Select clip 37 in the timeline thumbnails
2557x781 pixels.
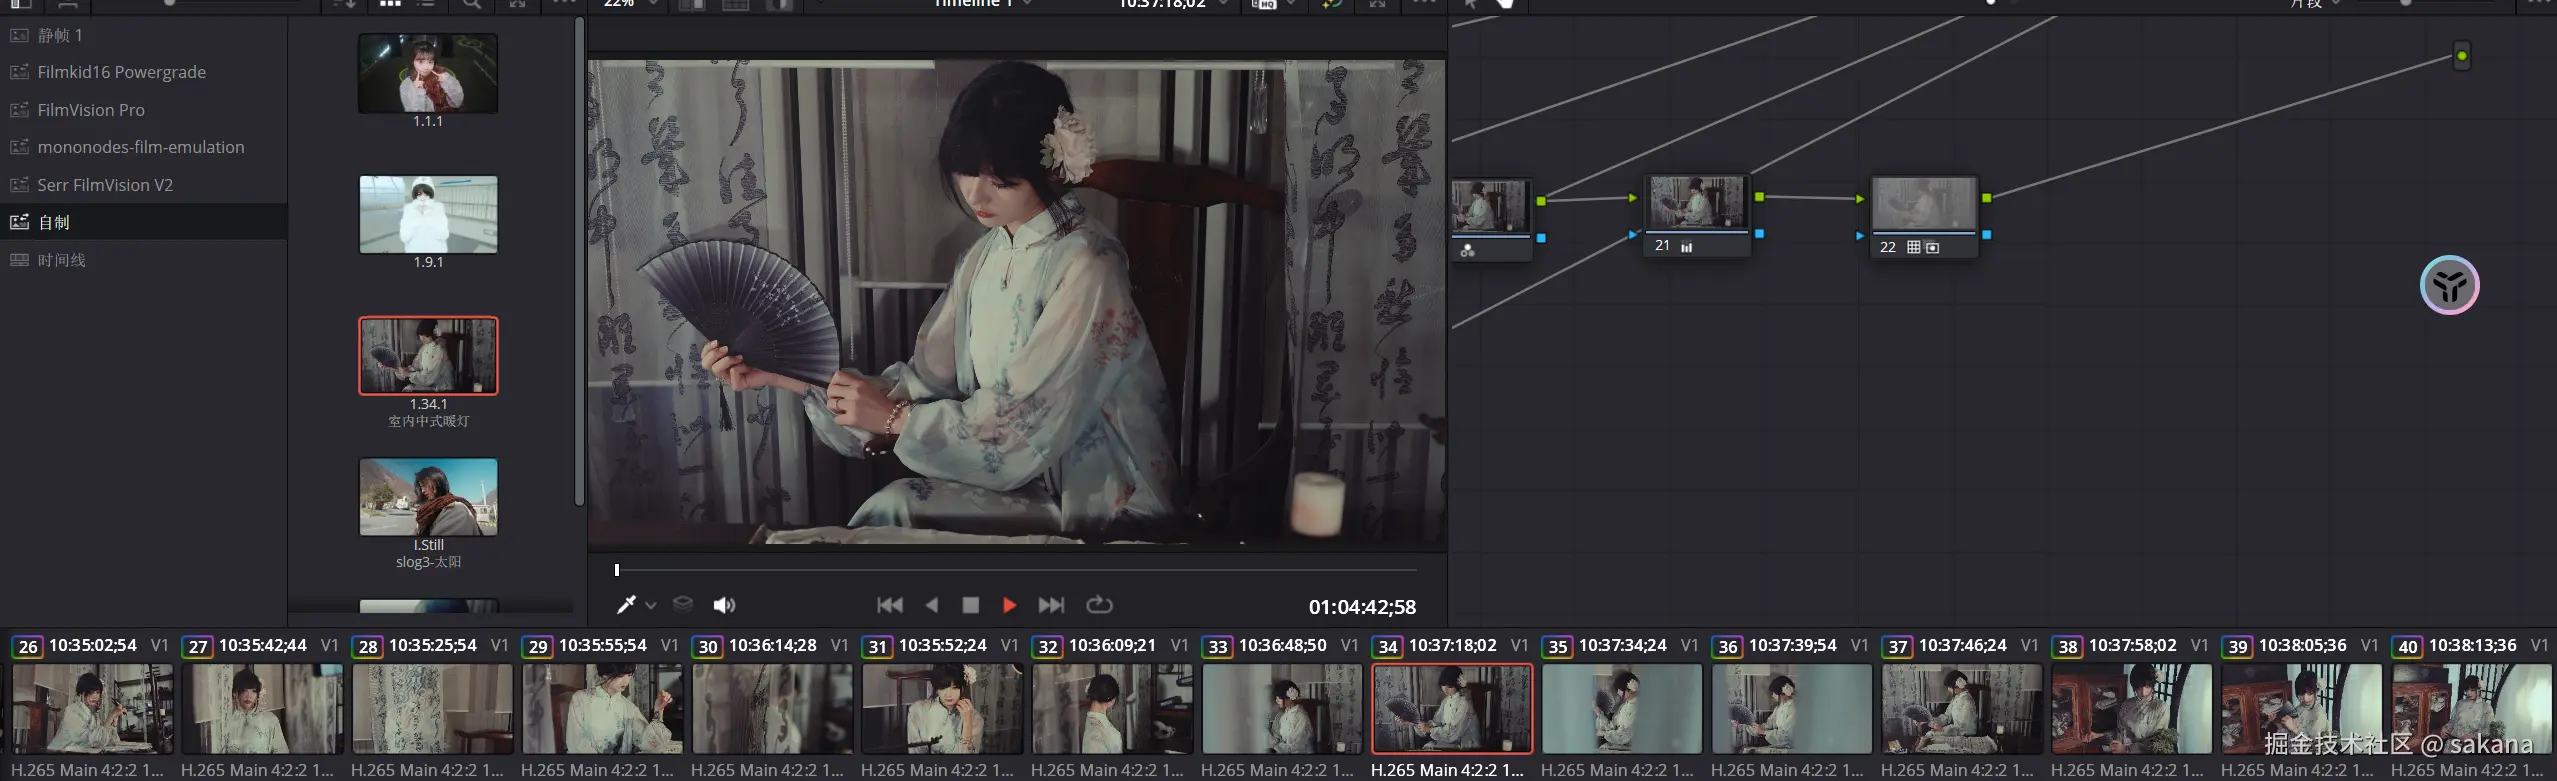tap(1961, 709)
